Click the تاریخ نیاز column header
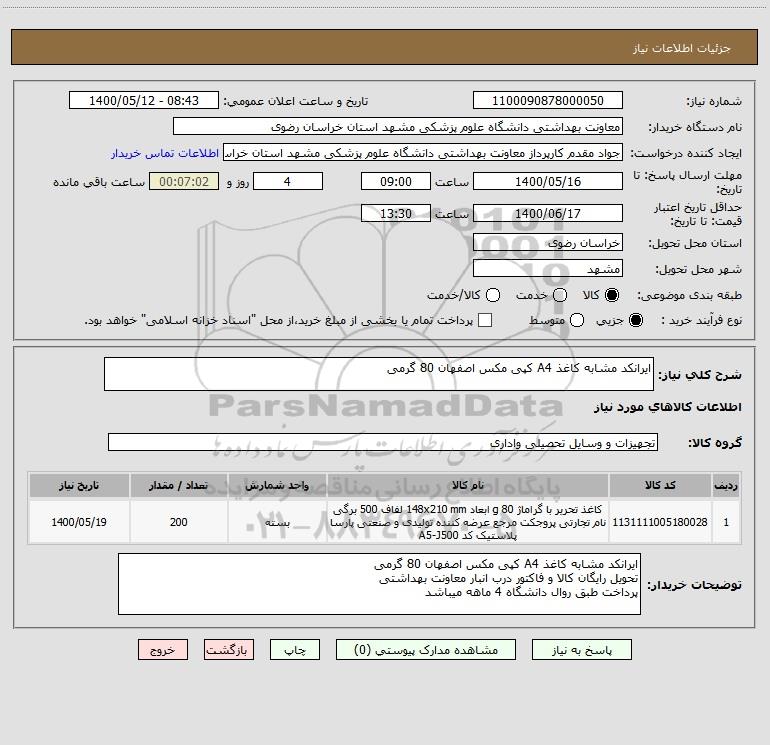This screenshot has width=770, height=745. [79, 485]
